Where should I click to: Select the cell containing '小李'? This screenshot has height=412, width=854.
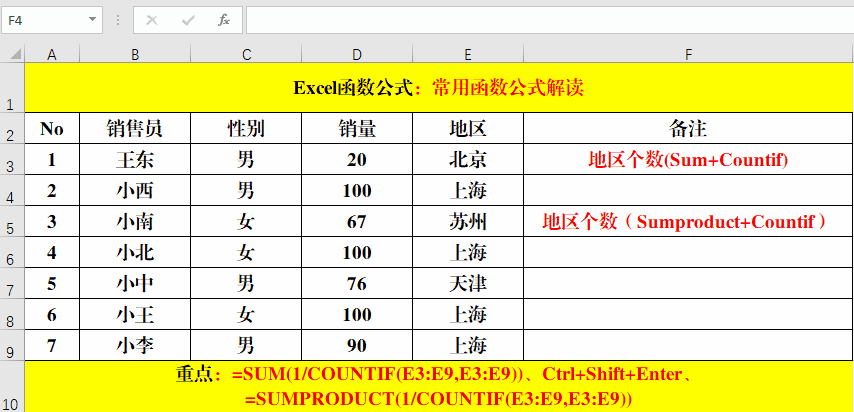[135, 346]
